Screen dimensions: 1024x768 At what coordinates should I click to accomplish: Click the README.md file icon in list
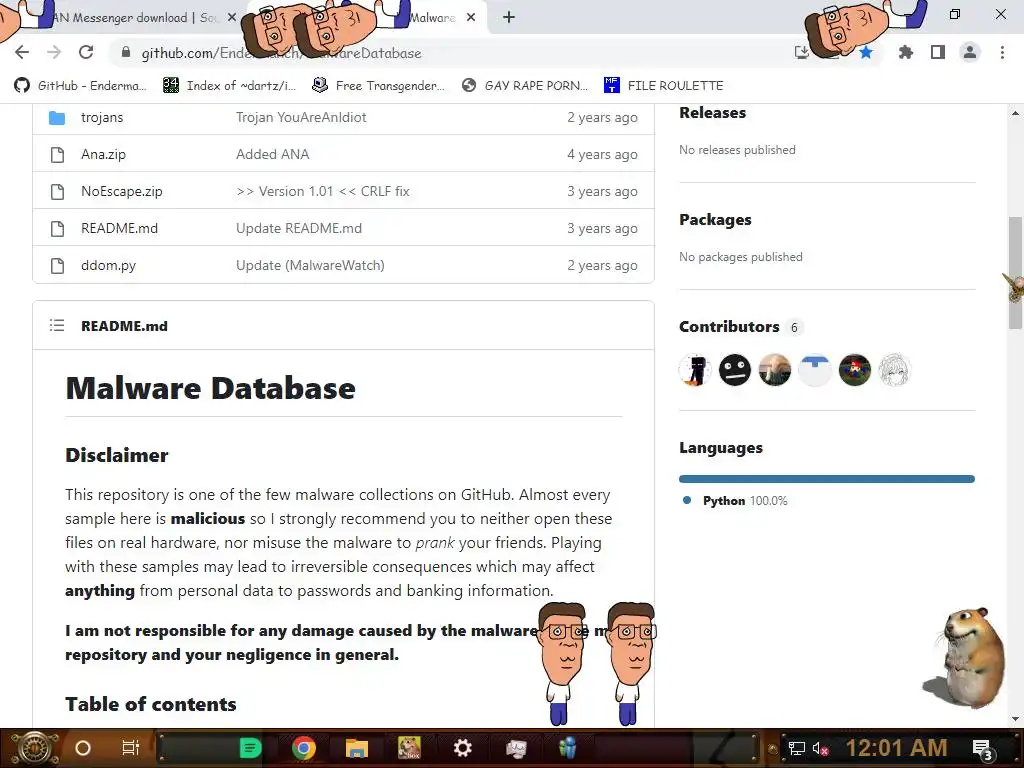point(57,229)
